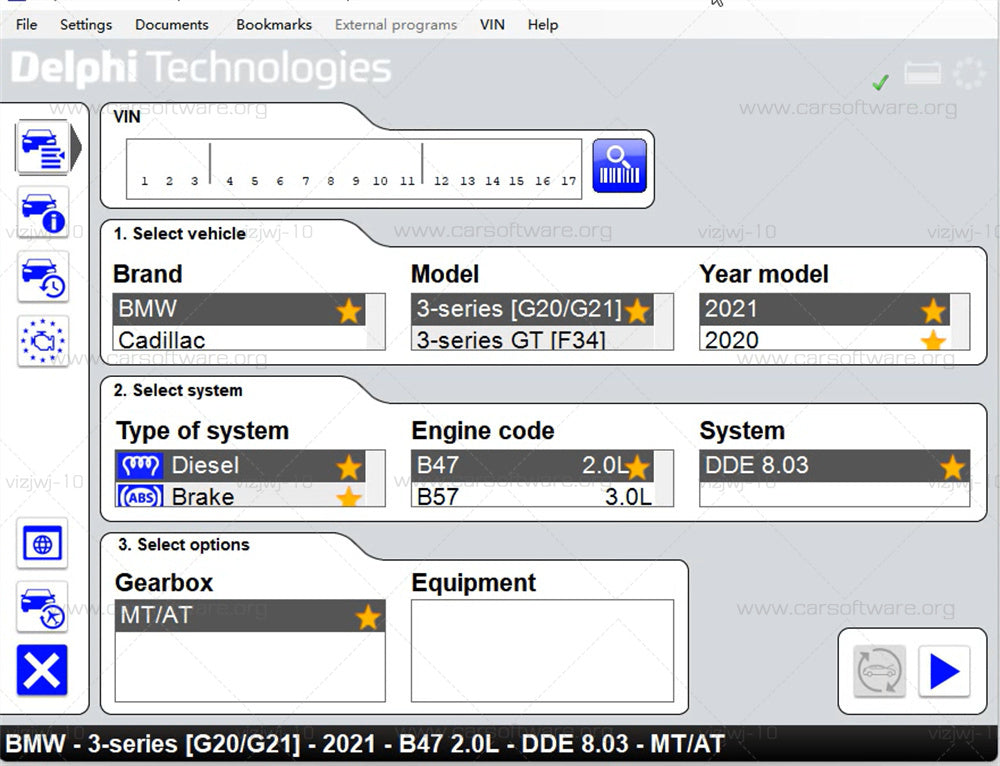Open the Documents menu
This screenshot has height=766, width=1000.
click(172, 24)
